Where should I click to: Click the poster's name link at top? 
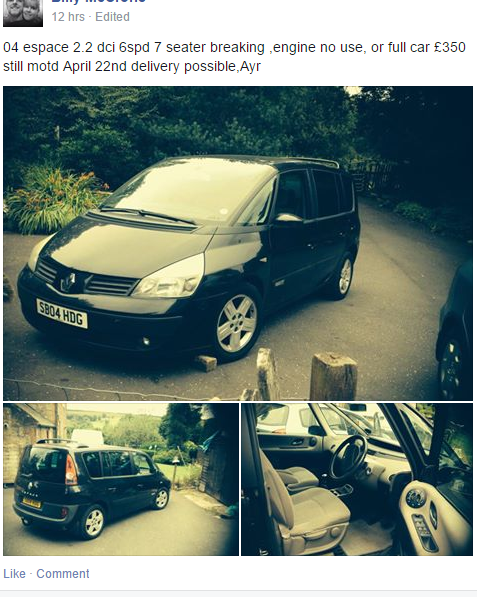(x=98, y=2)
